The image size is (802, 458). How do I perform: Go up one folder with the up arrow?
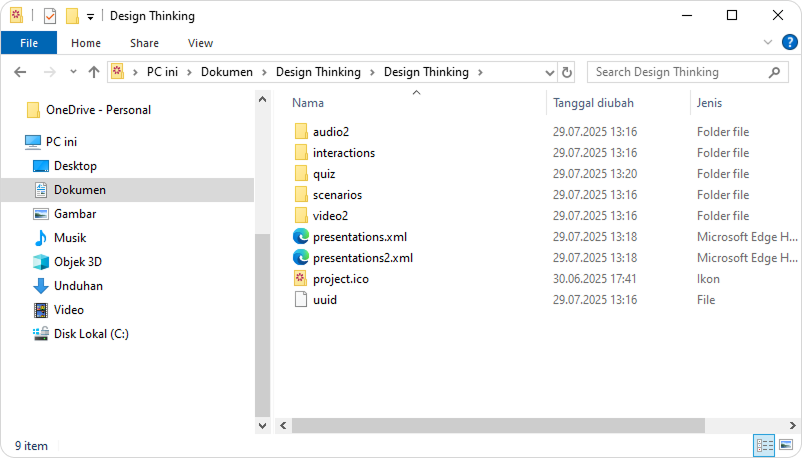pos(94,72)
